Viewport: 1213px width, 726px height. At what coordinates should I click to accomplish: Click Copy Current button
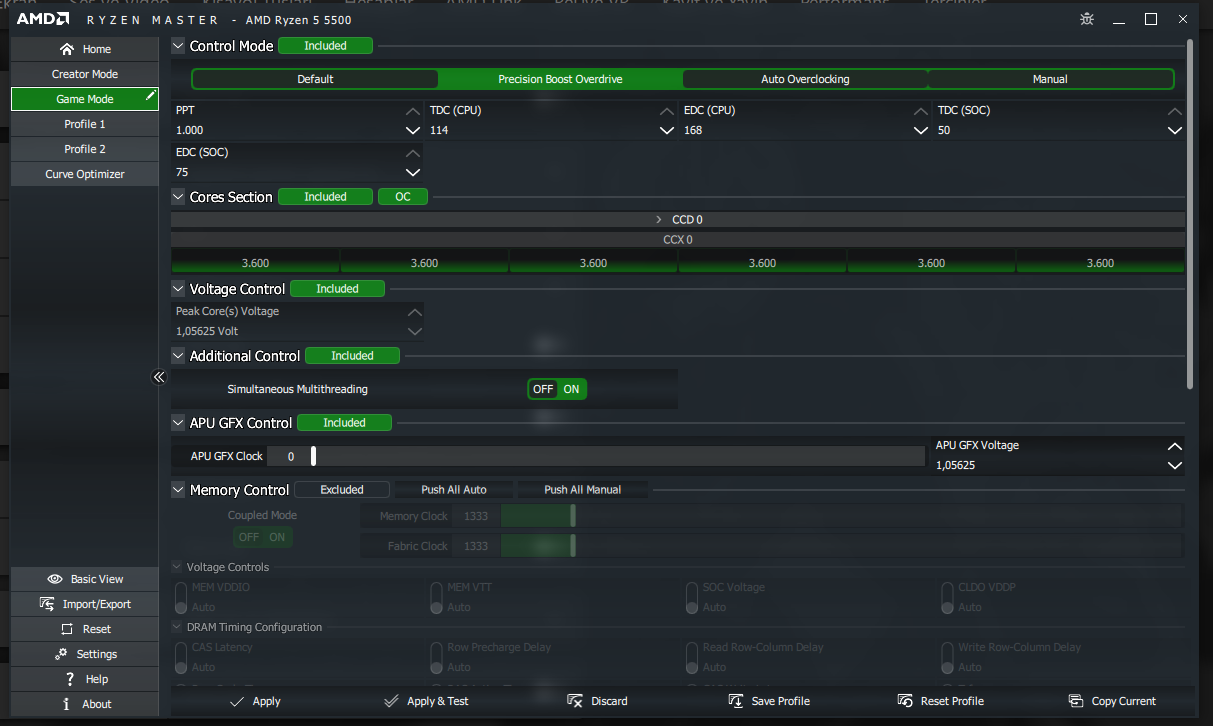click(1112, 701)
